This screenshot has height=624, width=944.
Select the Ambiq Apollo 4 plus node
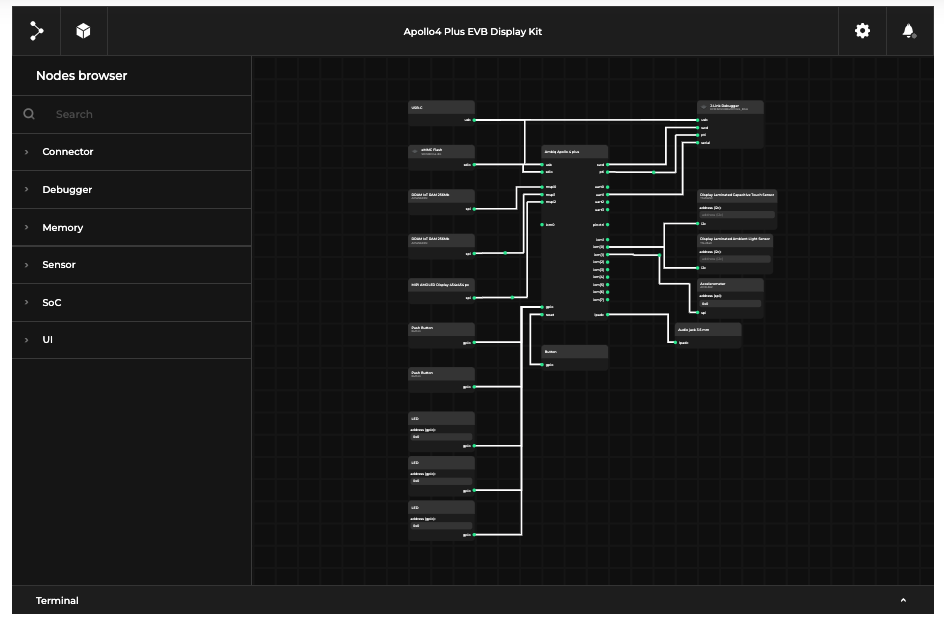(x=573, y=151)
